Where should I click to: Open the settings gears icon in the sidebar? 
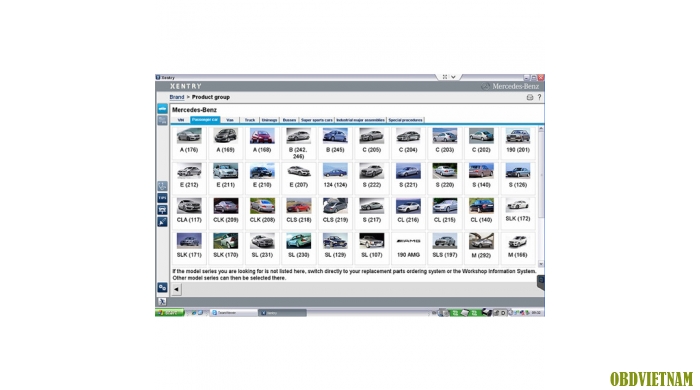click(162, 288)
